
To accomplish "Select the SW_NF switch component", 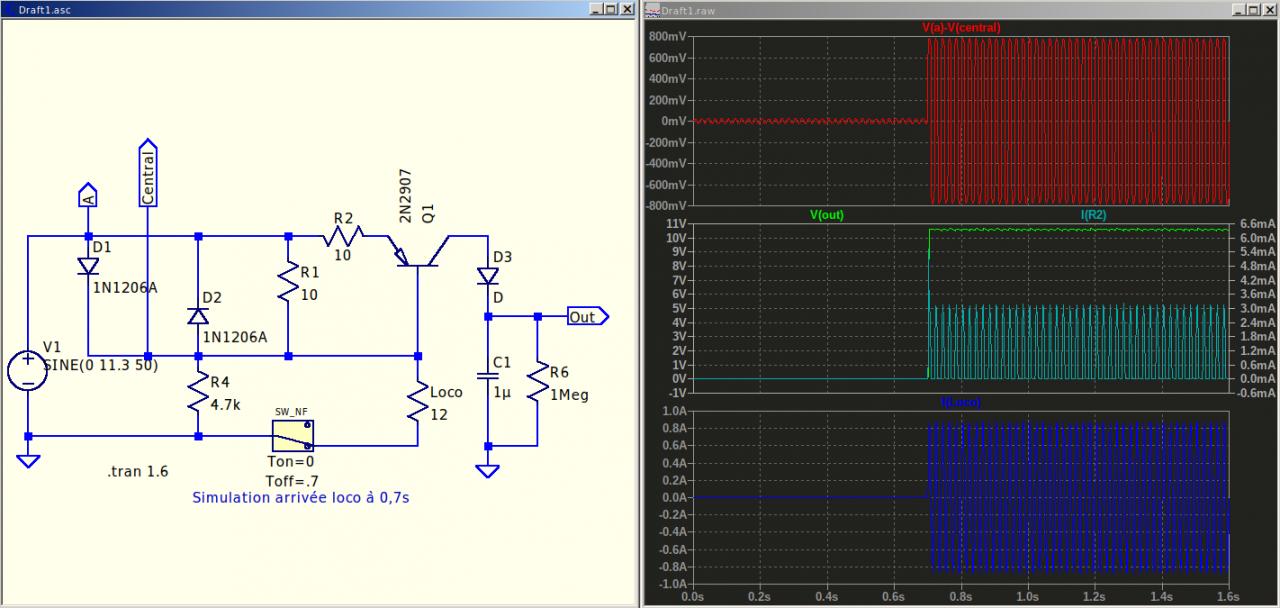I will coord(293,436).
